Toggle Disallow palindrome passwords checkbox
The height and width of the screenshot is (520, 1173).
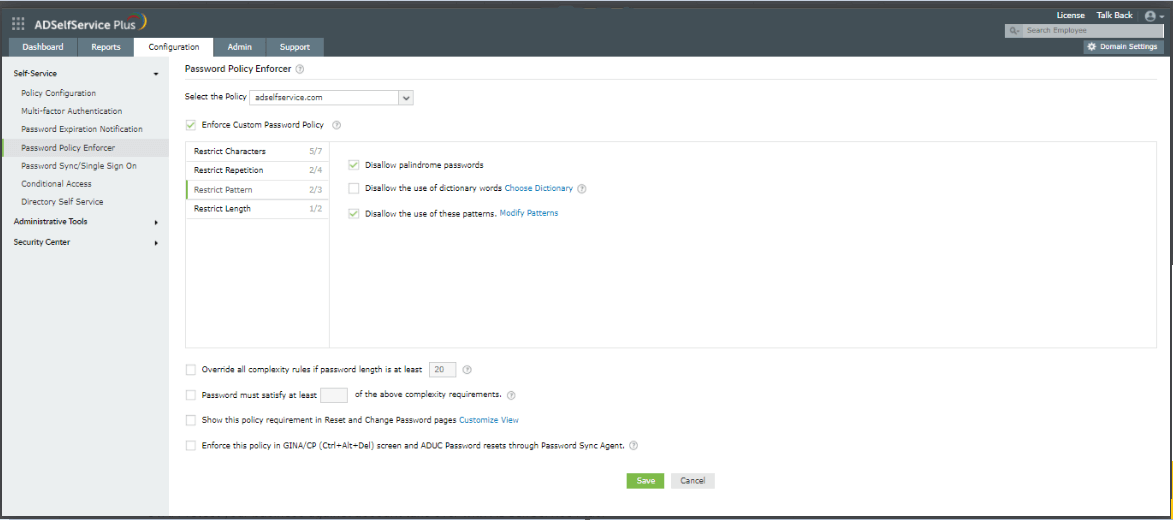354,165
